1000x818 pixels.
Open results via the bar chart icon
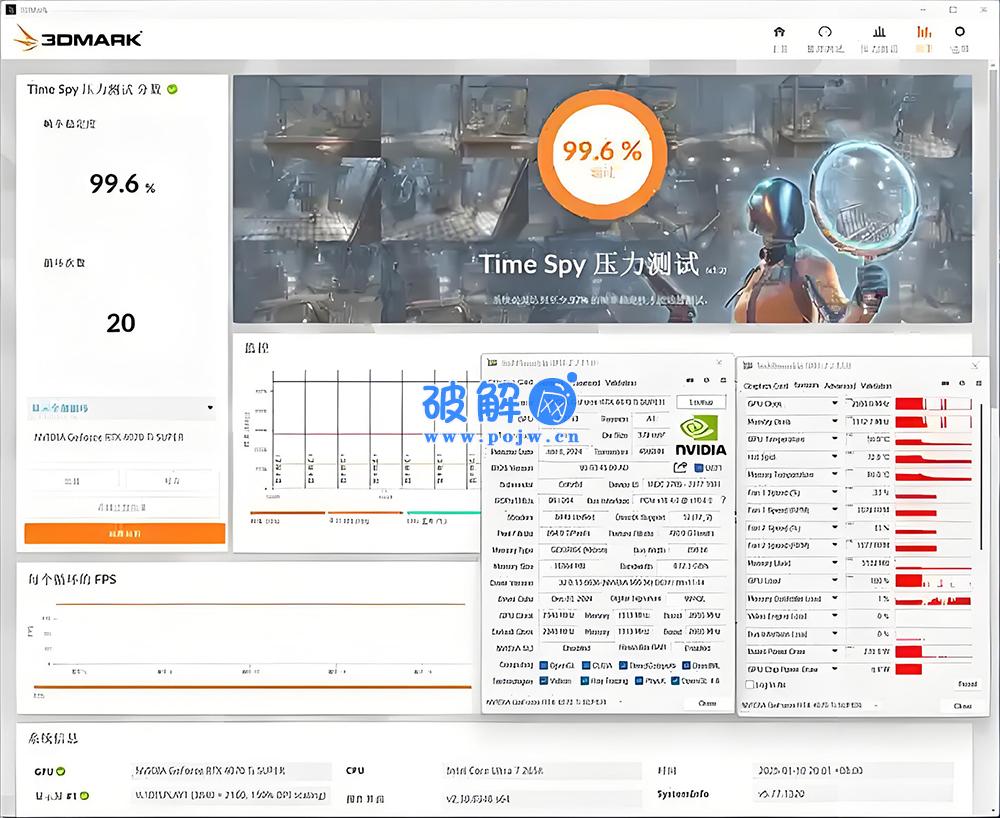click(879, 33)
